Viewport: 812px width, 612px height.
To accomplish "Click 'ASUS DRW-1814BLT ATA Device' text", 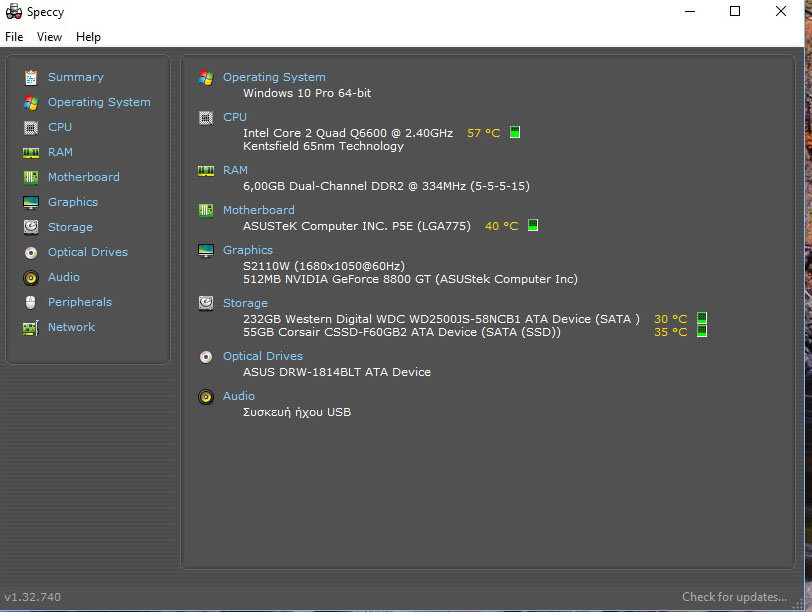I will pos(337,372).
